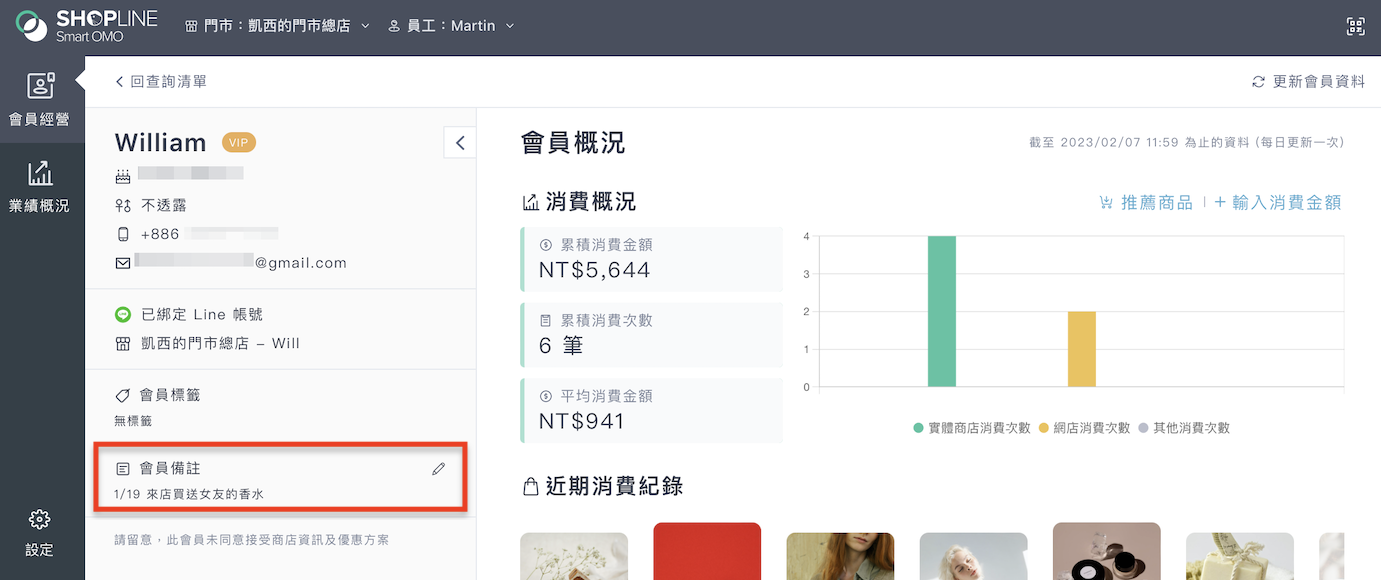Click the 推薦商品 link
Image resolution: width=1381 pixels, height=580 pixels.
[x=1146, y=202]
